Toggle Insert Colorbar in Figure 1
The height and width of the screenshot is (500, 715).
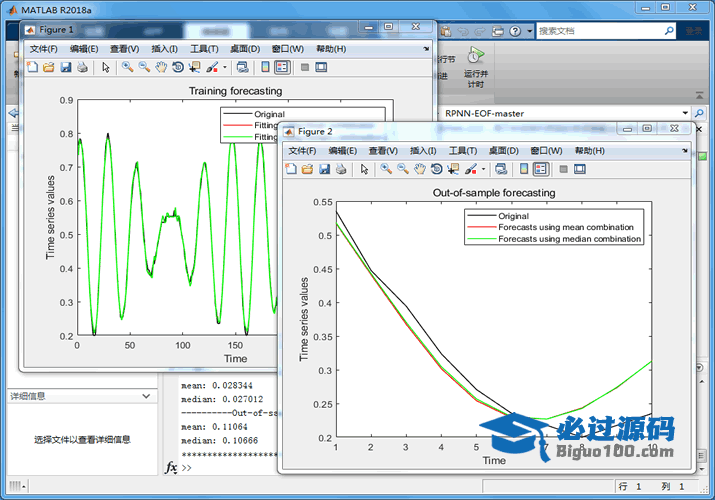click(x=265, y=67)
